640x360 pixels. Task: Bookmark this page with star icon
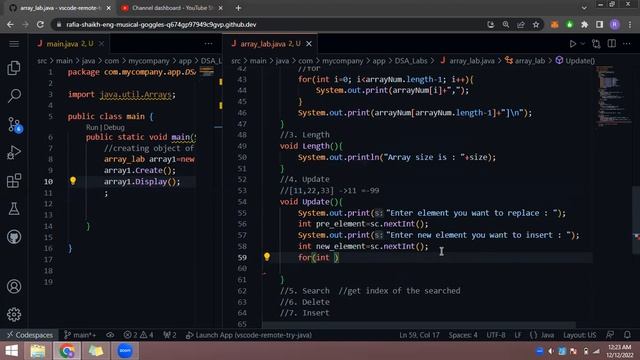[x=536, y=24]
